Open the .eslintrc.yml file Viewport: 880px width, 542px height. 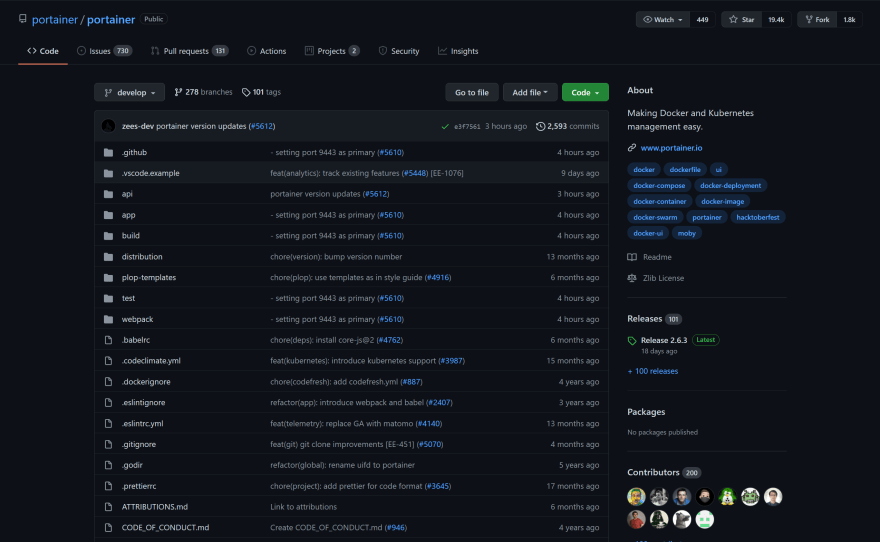coord(143,424)
